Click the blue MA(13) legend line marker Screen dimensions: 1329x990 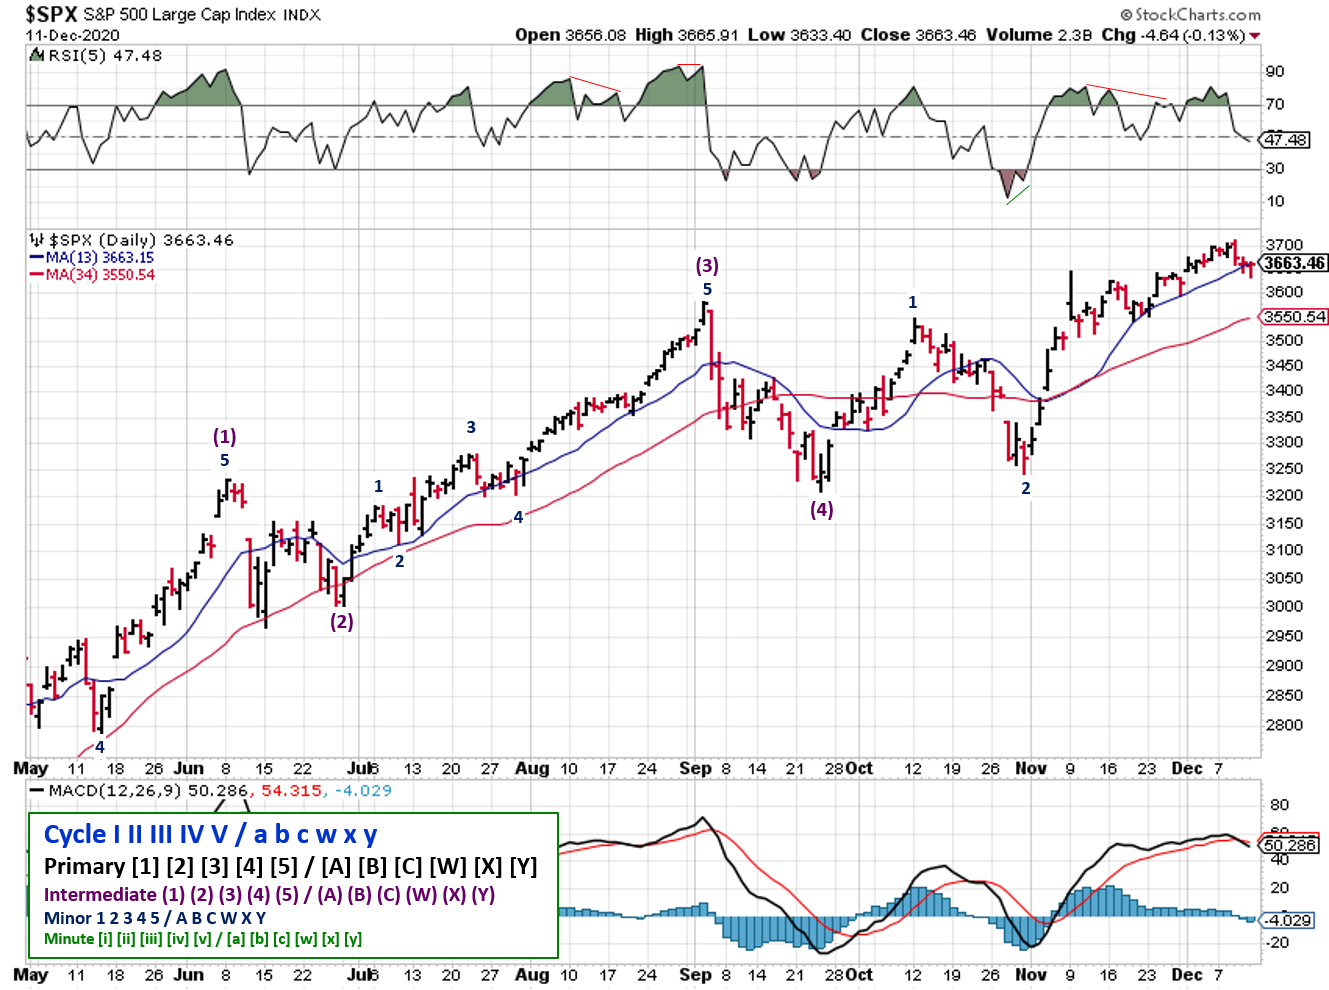pos(37,258)
